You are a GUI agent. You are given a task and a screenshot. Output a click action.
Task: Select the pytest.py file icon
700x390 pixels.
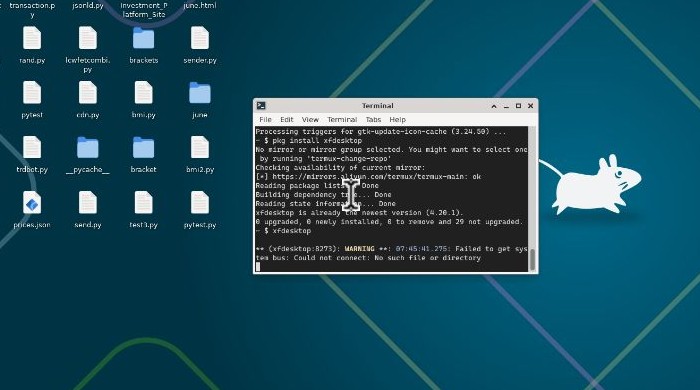[200, 203]
